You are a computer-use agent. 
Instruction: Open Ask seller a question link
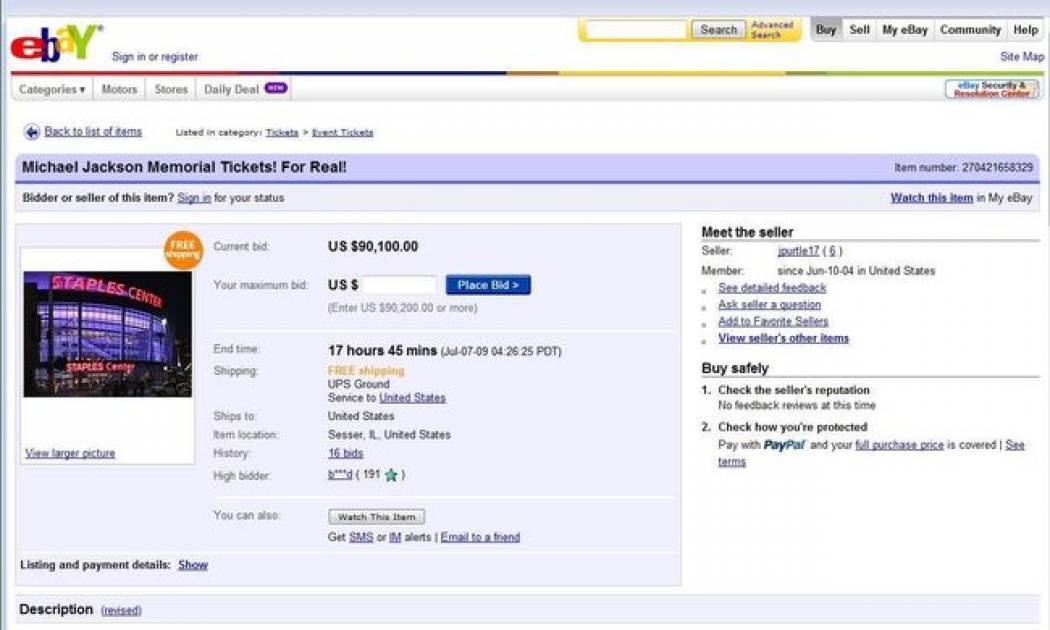(769, 304)
